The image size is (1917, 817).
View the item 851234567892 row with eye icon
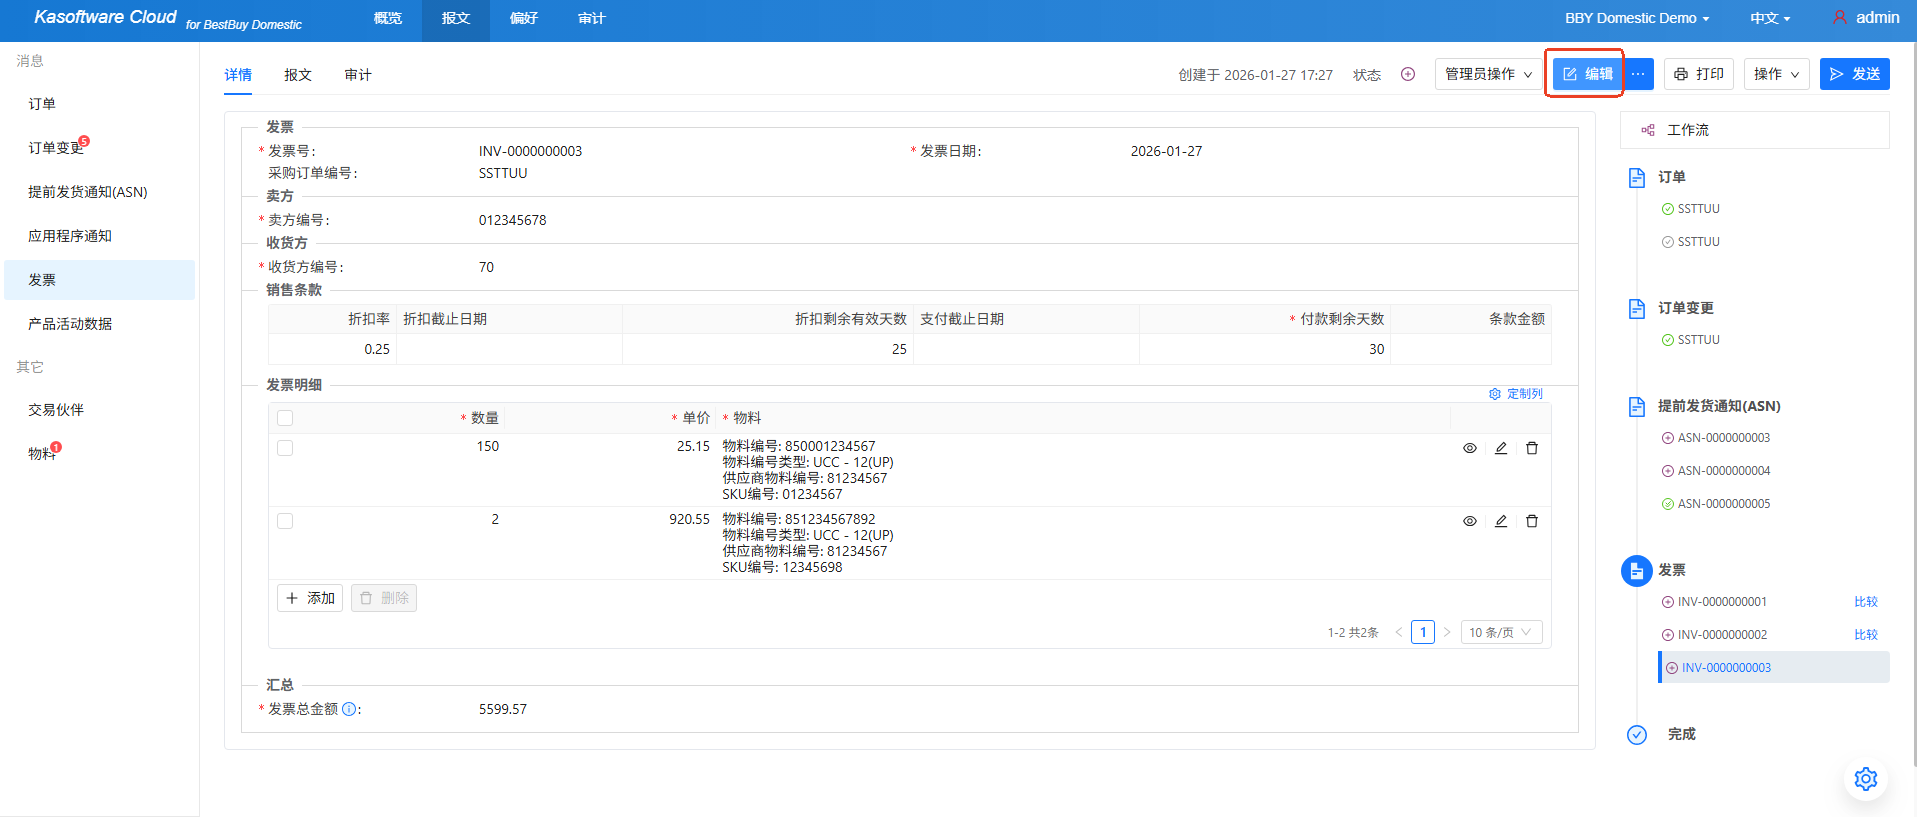pyautogui.click(x=1470, y=521)
